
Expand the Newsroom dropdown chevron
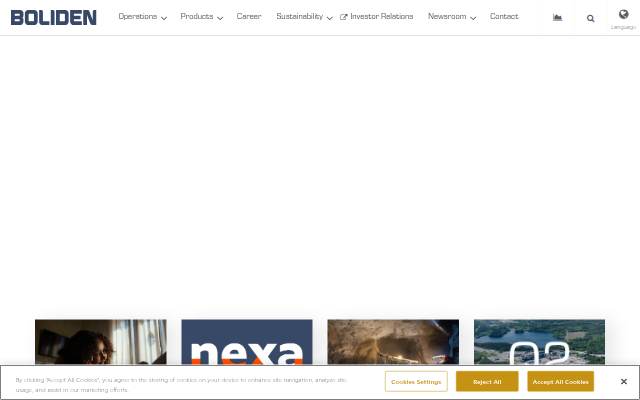coord(473,18)
